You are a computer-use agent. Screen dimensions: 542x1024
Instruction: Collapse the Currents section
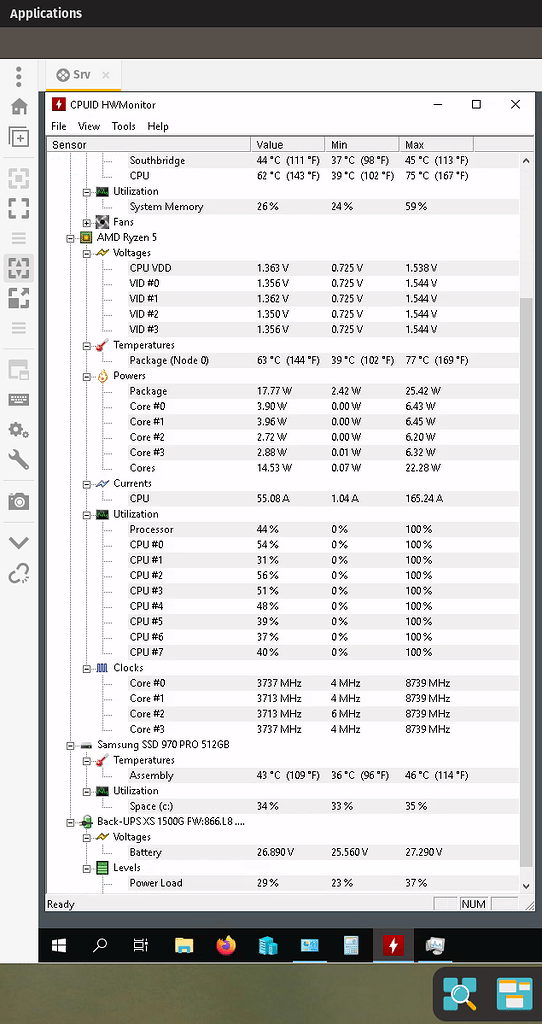pyautogui.click(x=87, y=484)
